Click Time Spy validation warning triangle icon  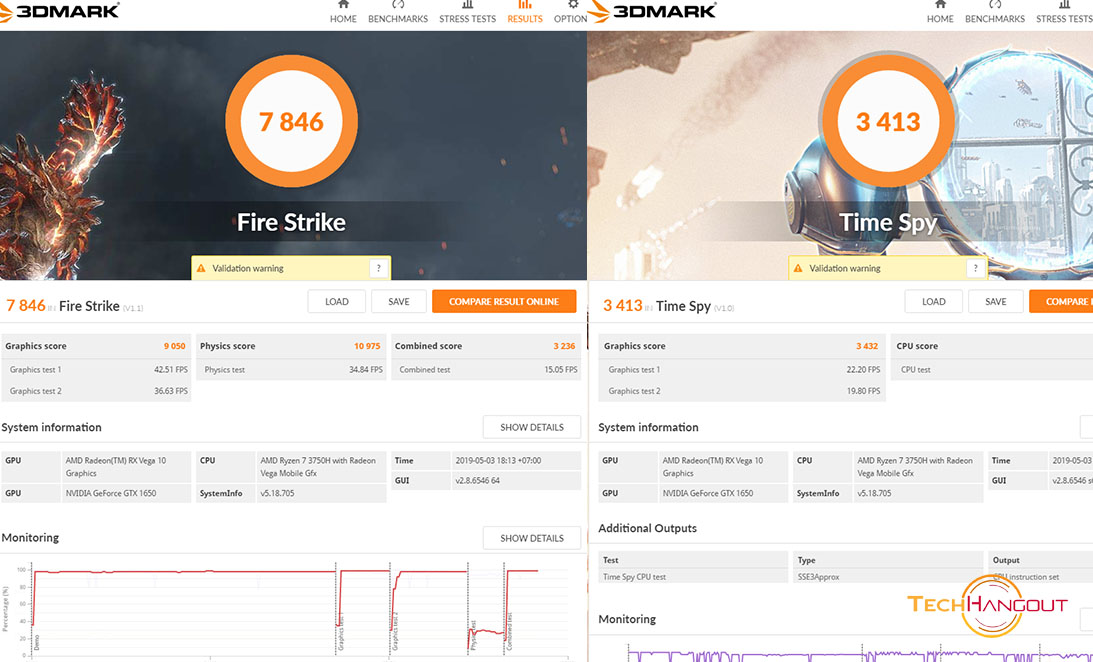click(x=798, y=268)
